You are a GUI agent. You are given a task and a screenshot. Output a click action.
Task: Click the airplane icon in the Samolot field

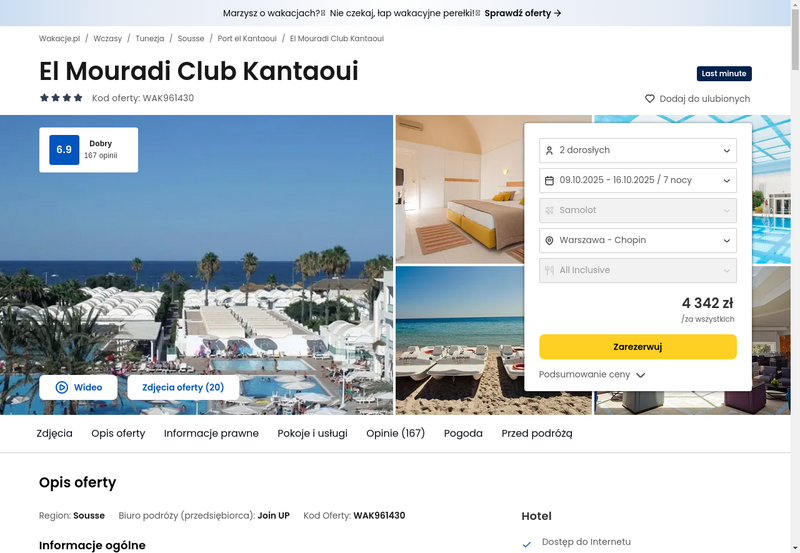click(549, 210)
